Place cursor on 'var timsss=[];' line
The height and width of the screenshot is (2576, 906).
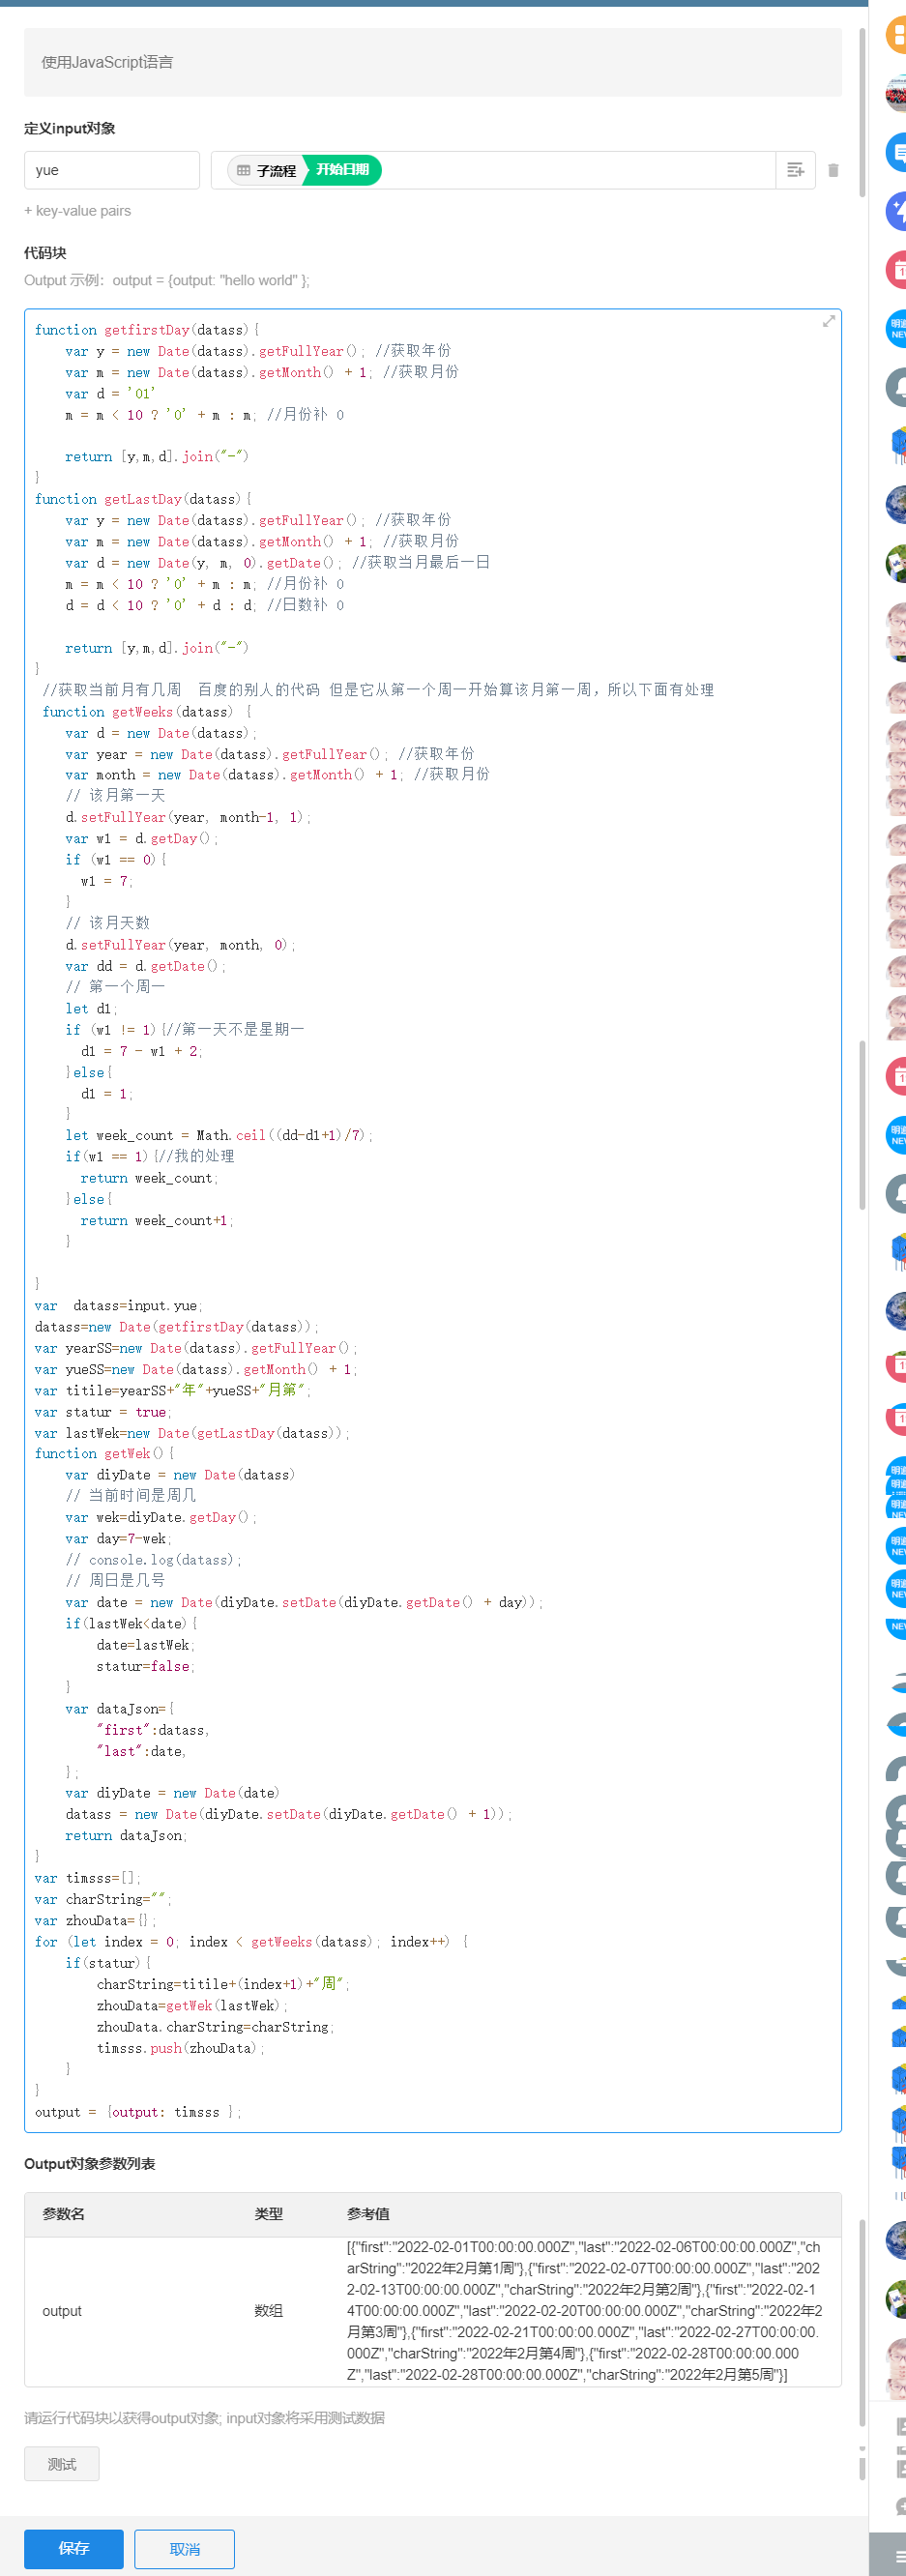point(88,1878)
